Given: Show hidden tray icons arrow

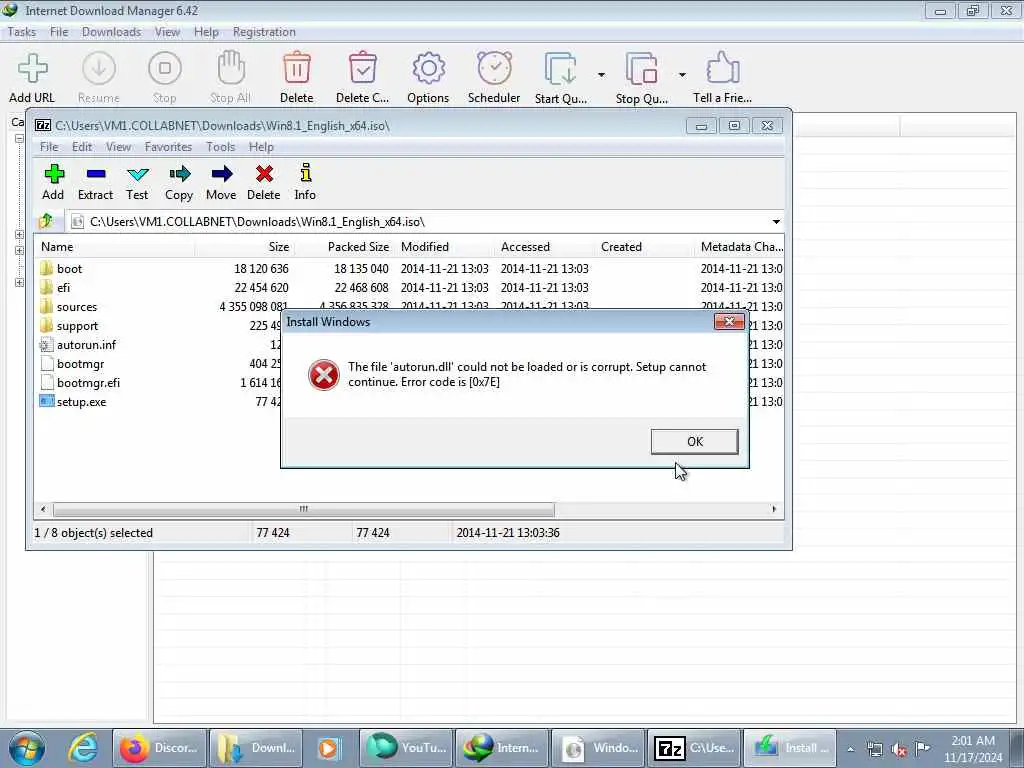Looking at the screenshot, I should [850, 749].
